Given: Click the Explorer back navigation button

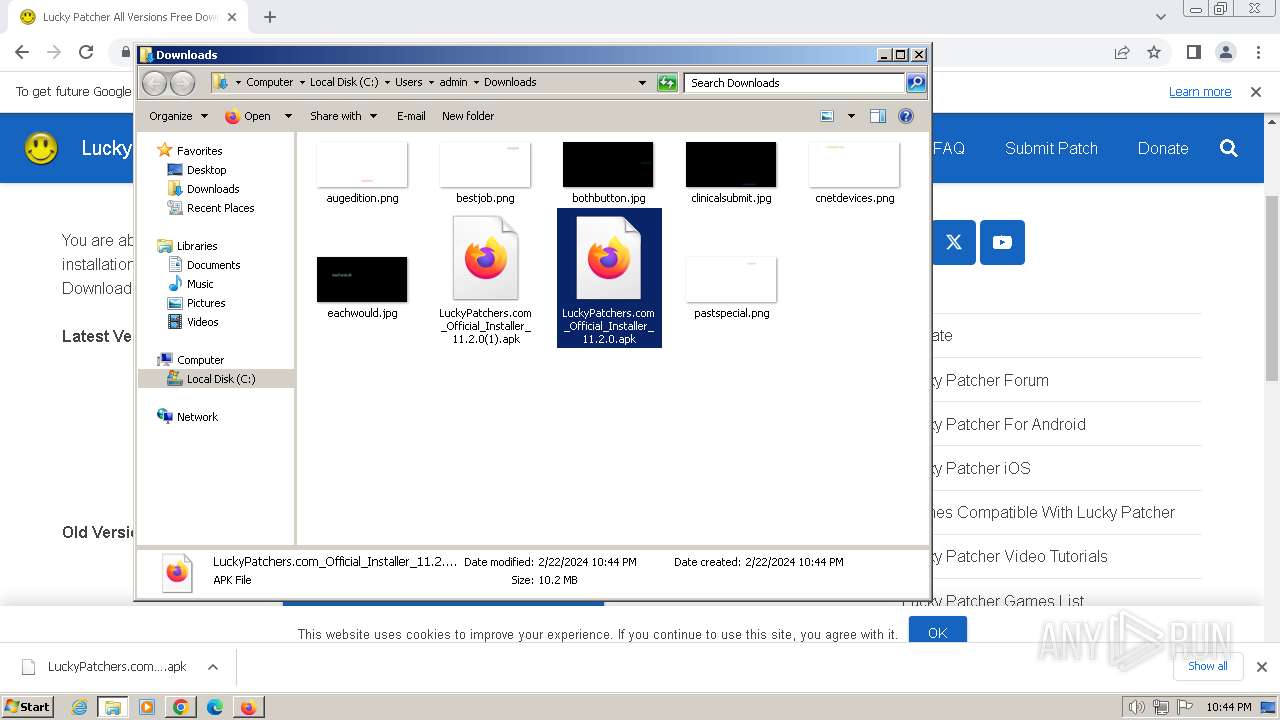Looking at the screenshot, I should point(154,83).
